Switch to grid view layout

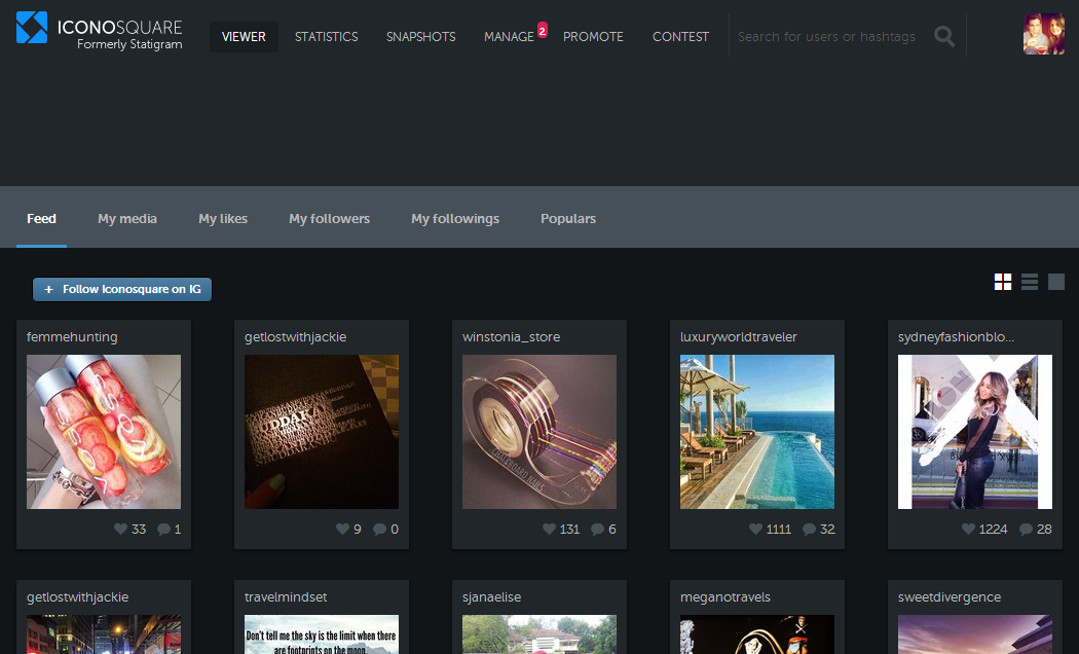point(1002,282)
